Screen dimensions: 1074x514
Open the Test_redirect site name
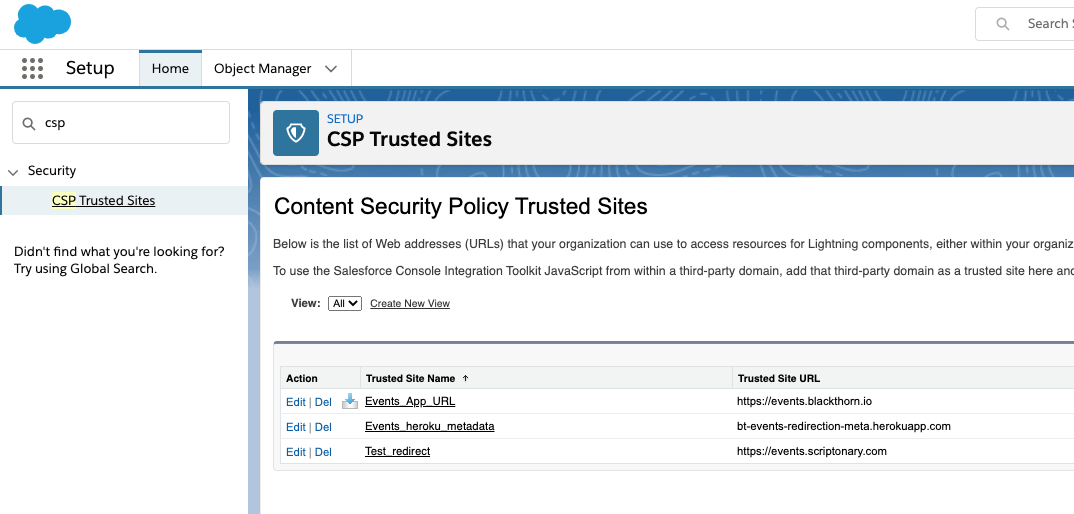[397, 450]
